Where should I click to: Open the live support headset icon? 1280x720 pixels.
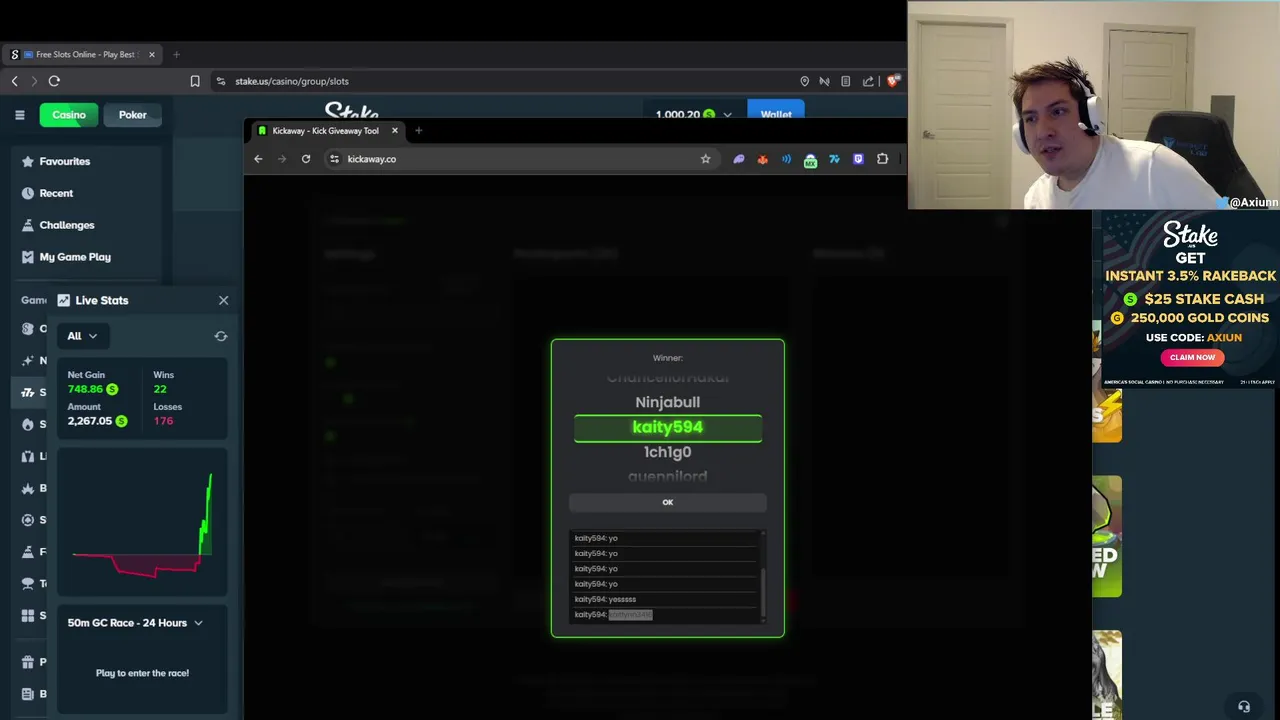1243,706
